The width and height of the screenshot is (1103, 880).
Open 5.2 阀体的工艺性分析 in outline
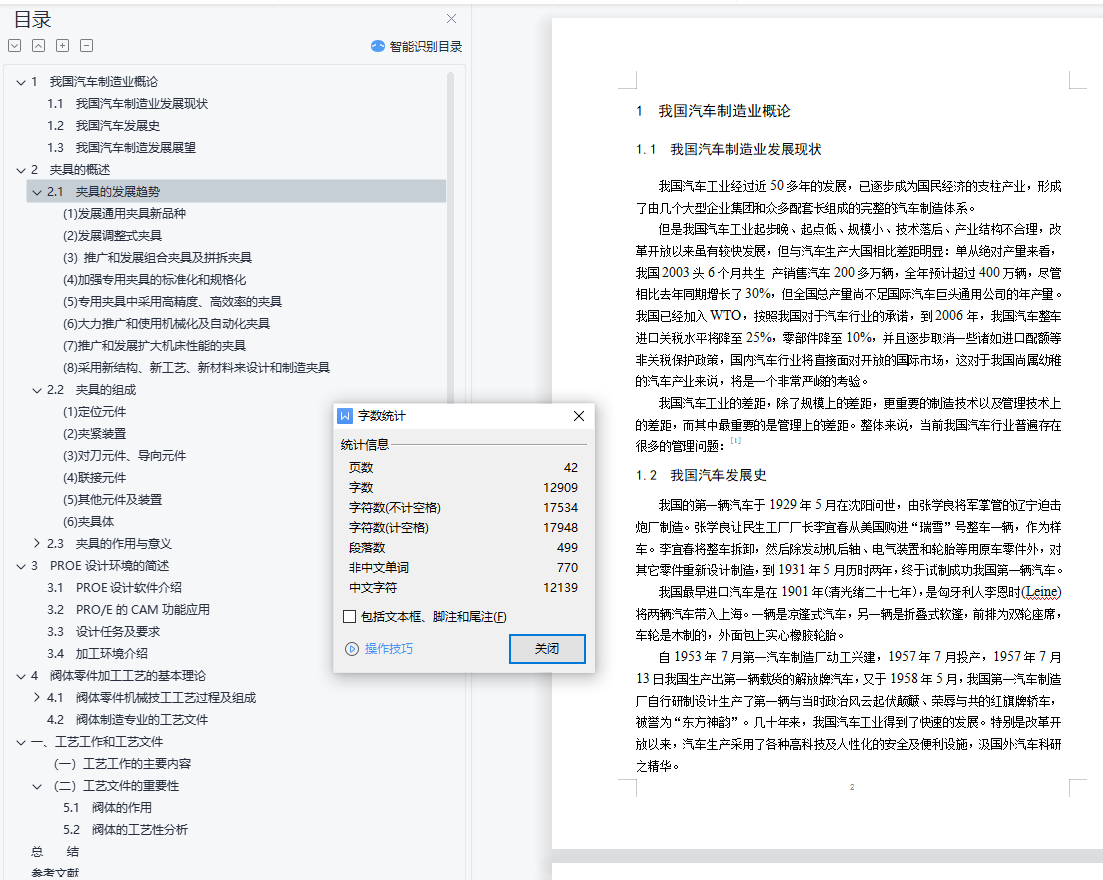pyautogui.click(x=125, y=830)
